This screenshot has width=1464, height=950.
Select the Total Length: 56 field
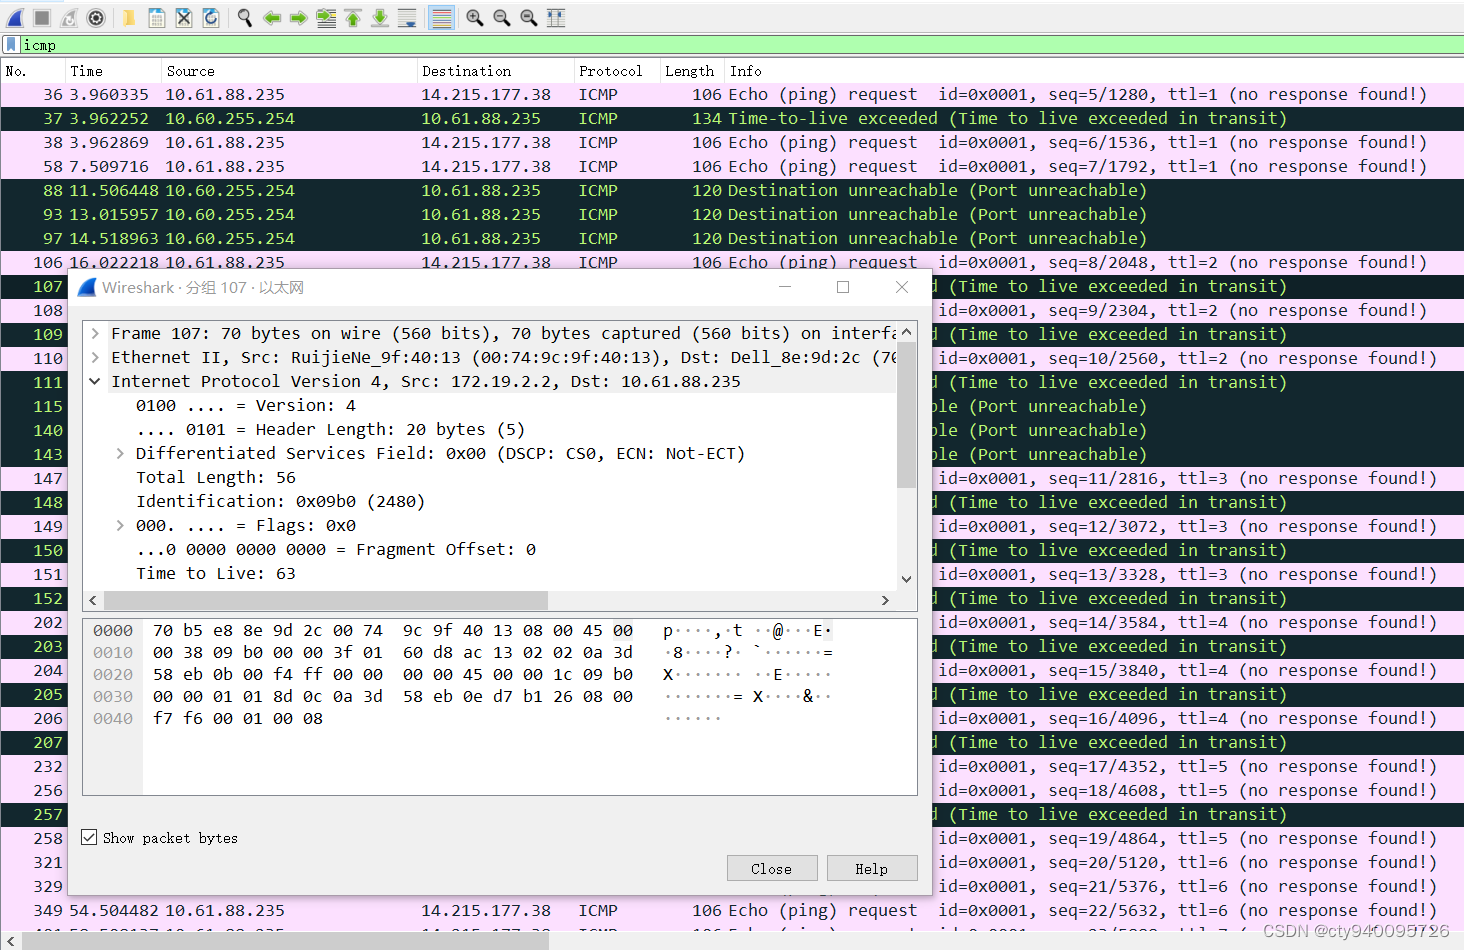pyautogui.click(x=216, y=477)
